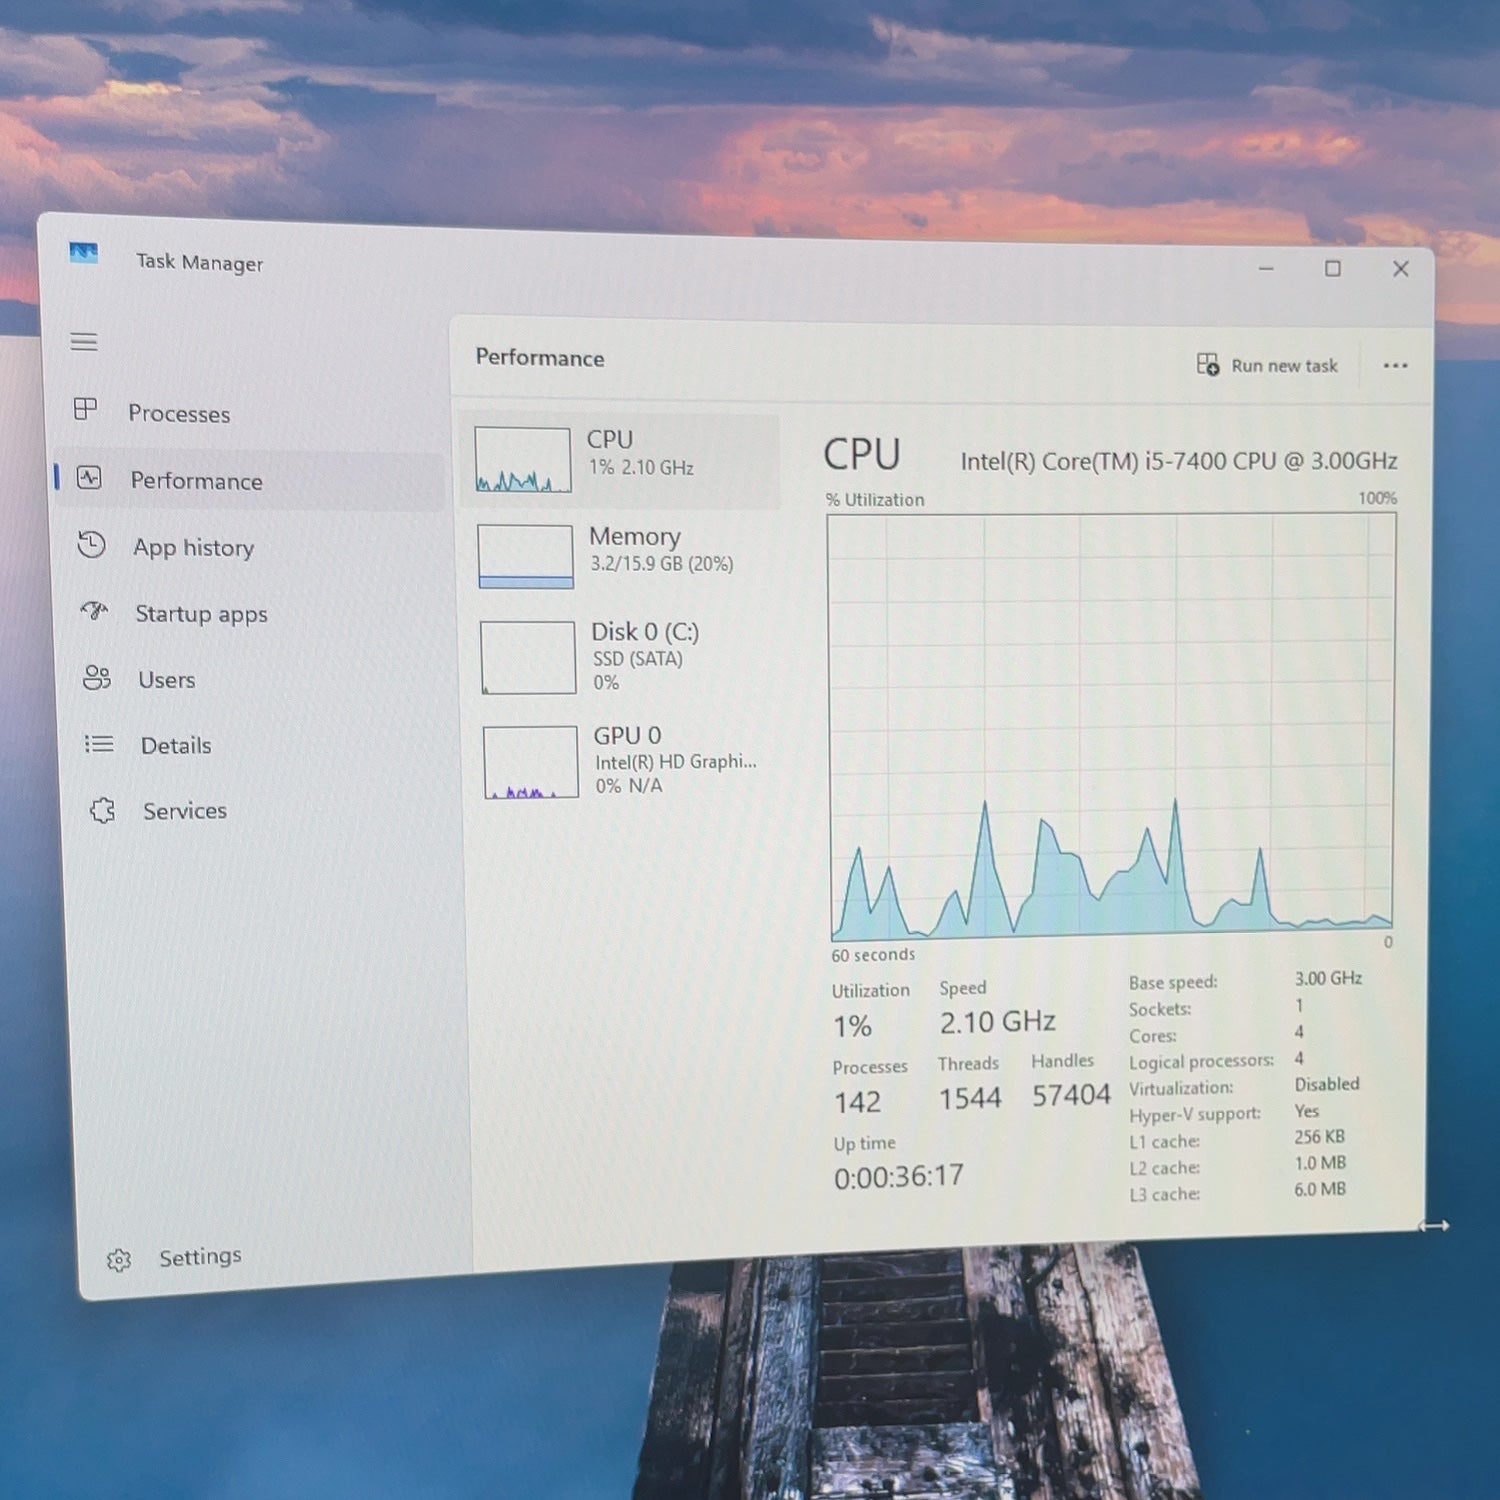Click the Details list icon
1500x1500 pixels.
point(99,744)
